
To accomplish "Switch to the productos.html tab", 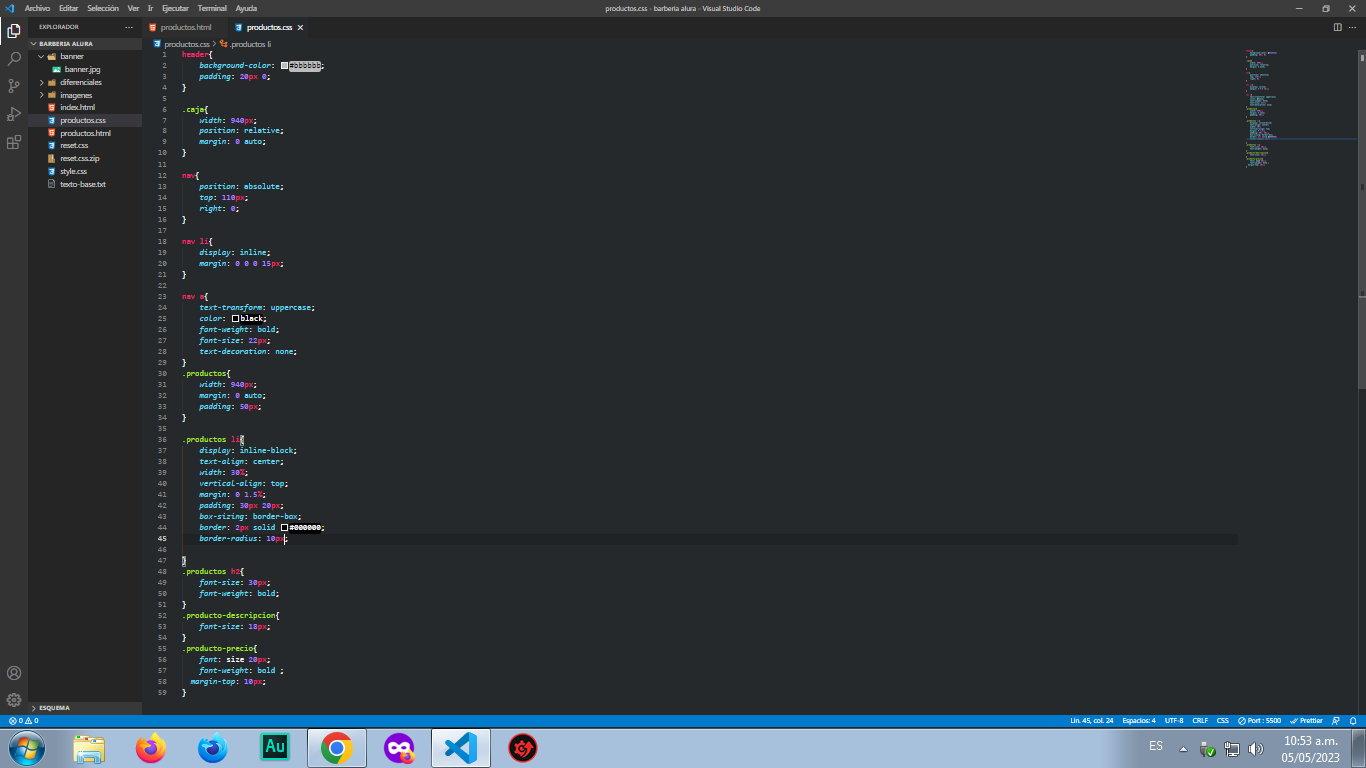I will [x=185, y=28].
